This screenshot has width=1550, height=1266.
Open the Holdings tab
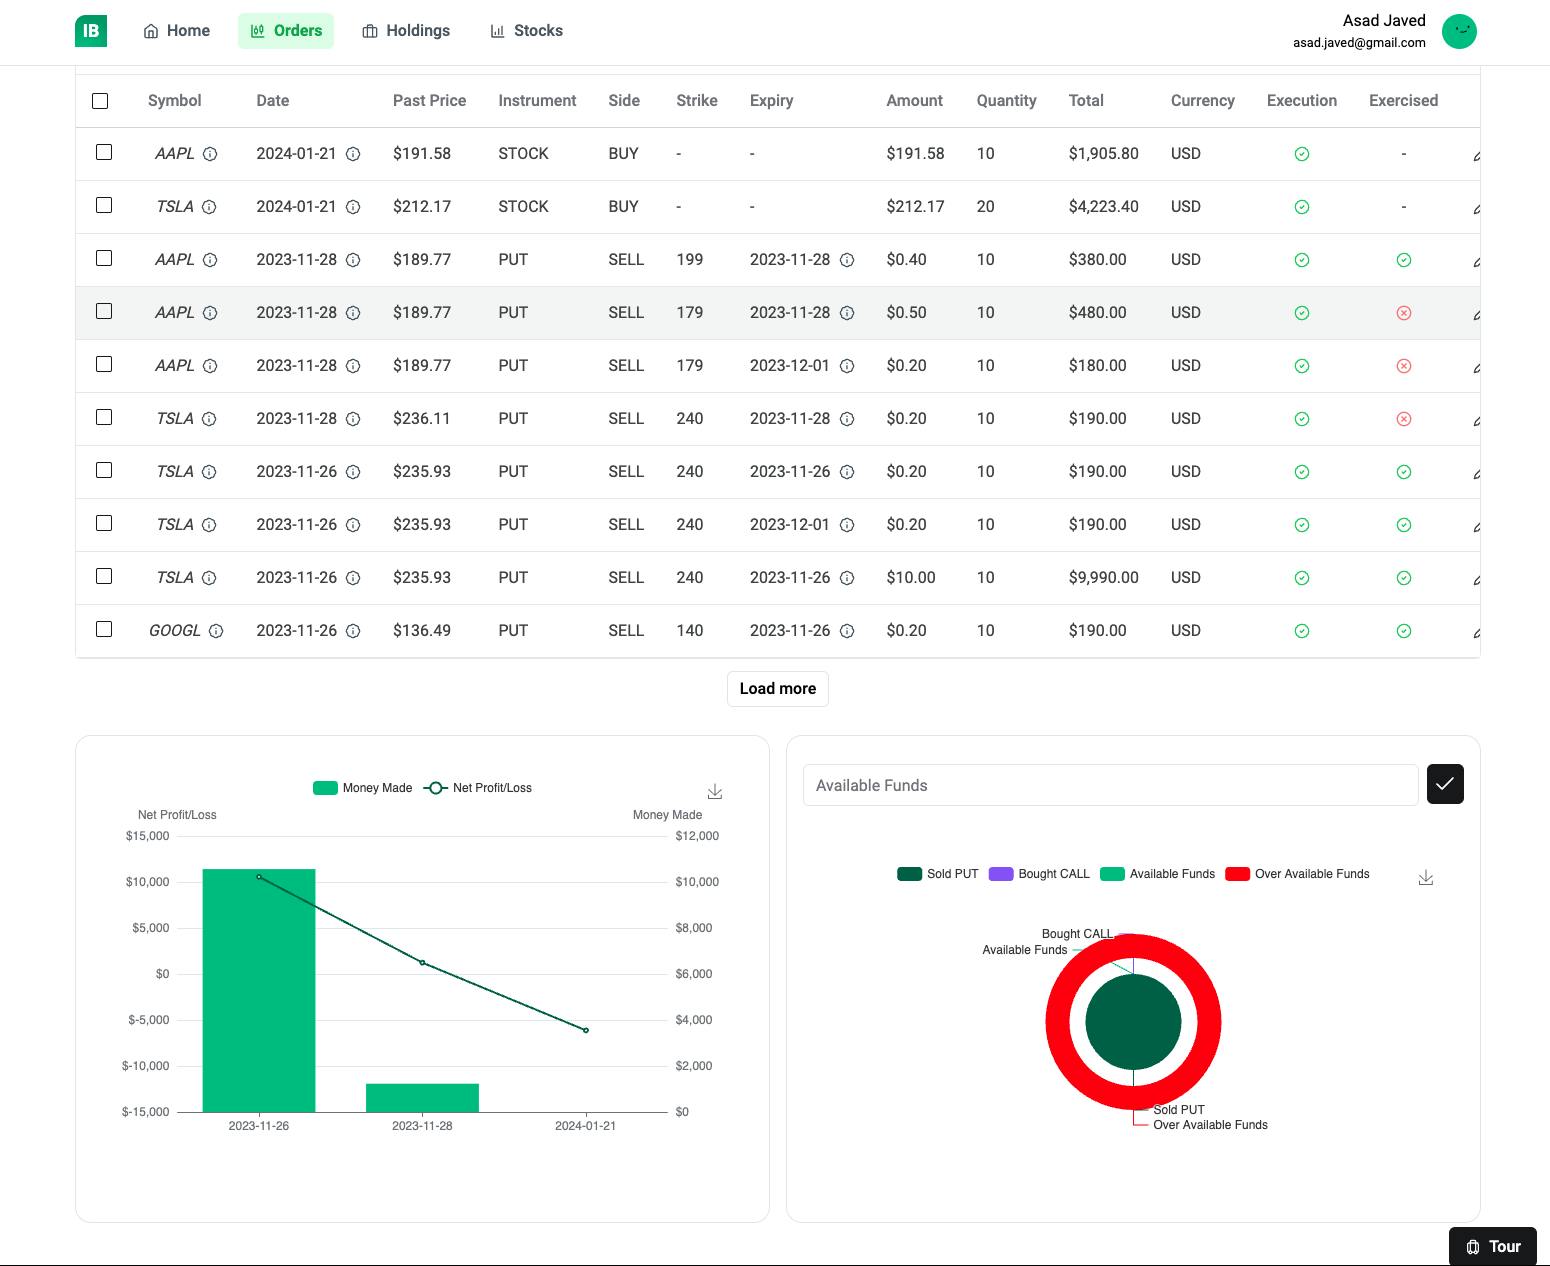point(406,31)
